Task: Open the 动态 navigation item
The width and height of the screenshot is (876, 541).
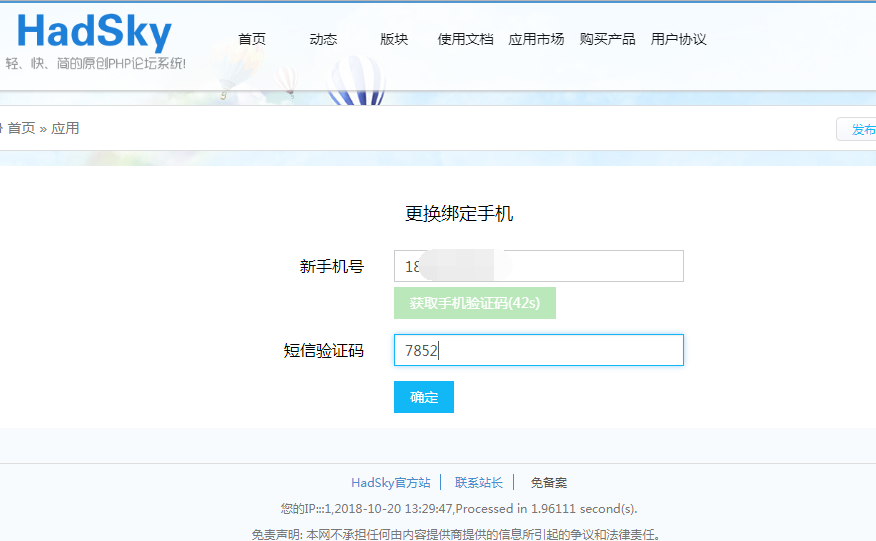Action: pos(323,39)
